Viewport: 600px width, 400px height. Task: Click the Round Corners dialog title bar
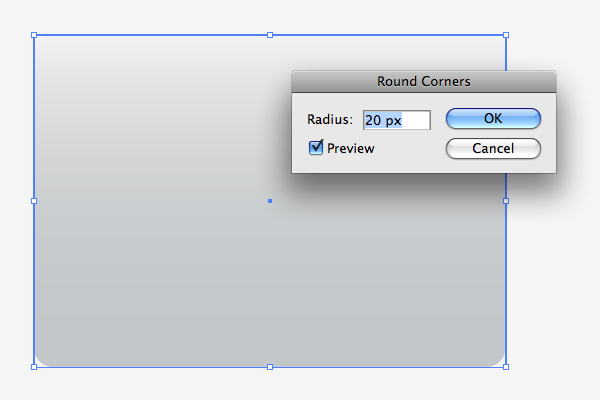click(424, 81)
